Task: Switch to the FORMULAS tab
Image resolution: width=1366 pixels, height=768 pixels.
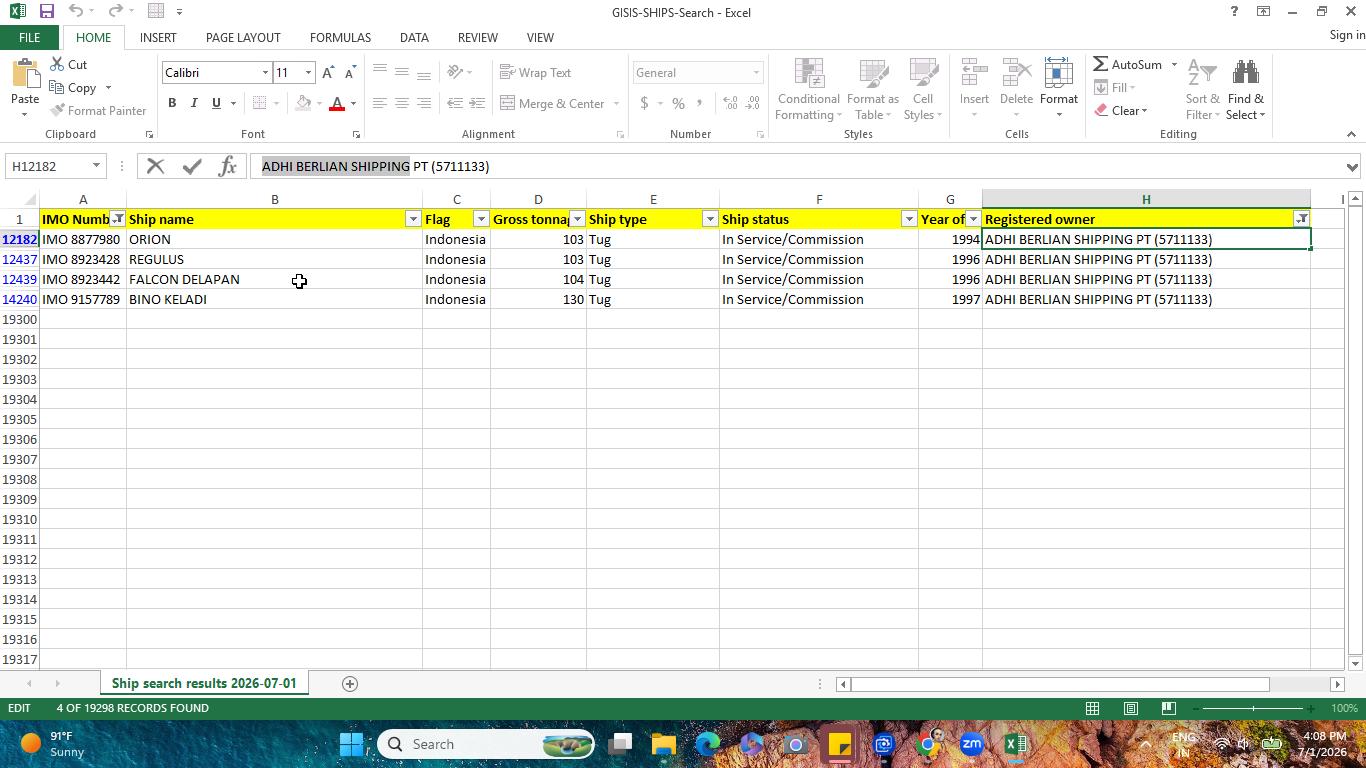Action: pyautogui.click(x=340, y=37)
